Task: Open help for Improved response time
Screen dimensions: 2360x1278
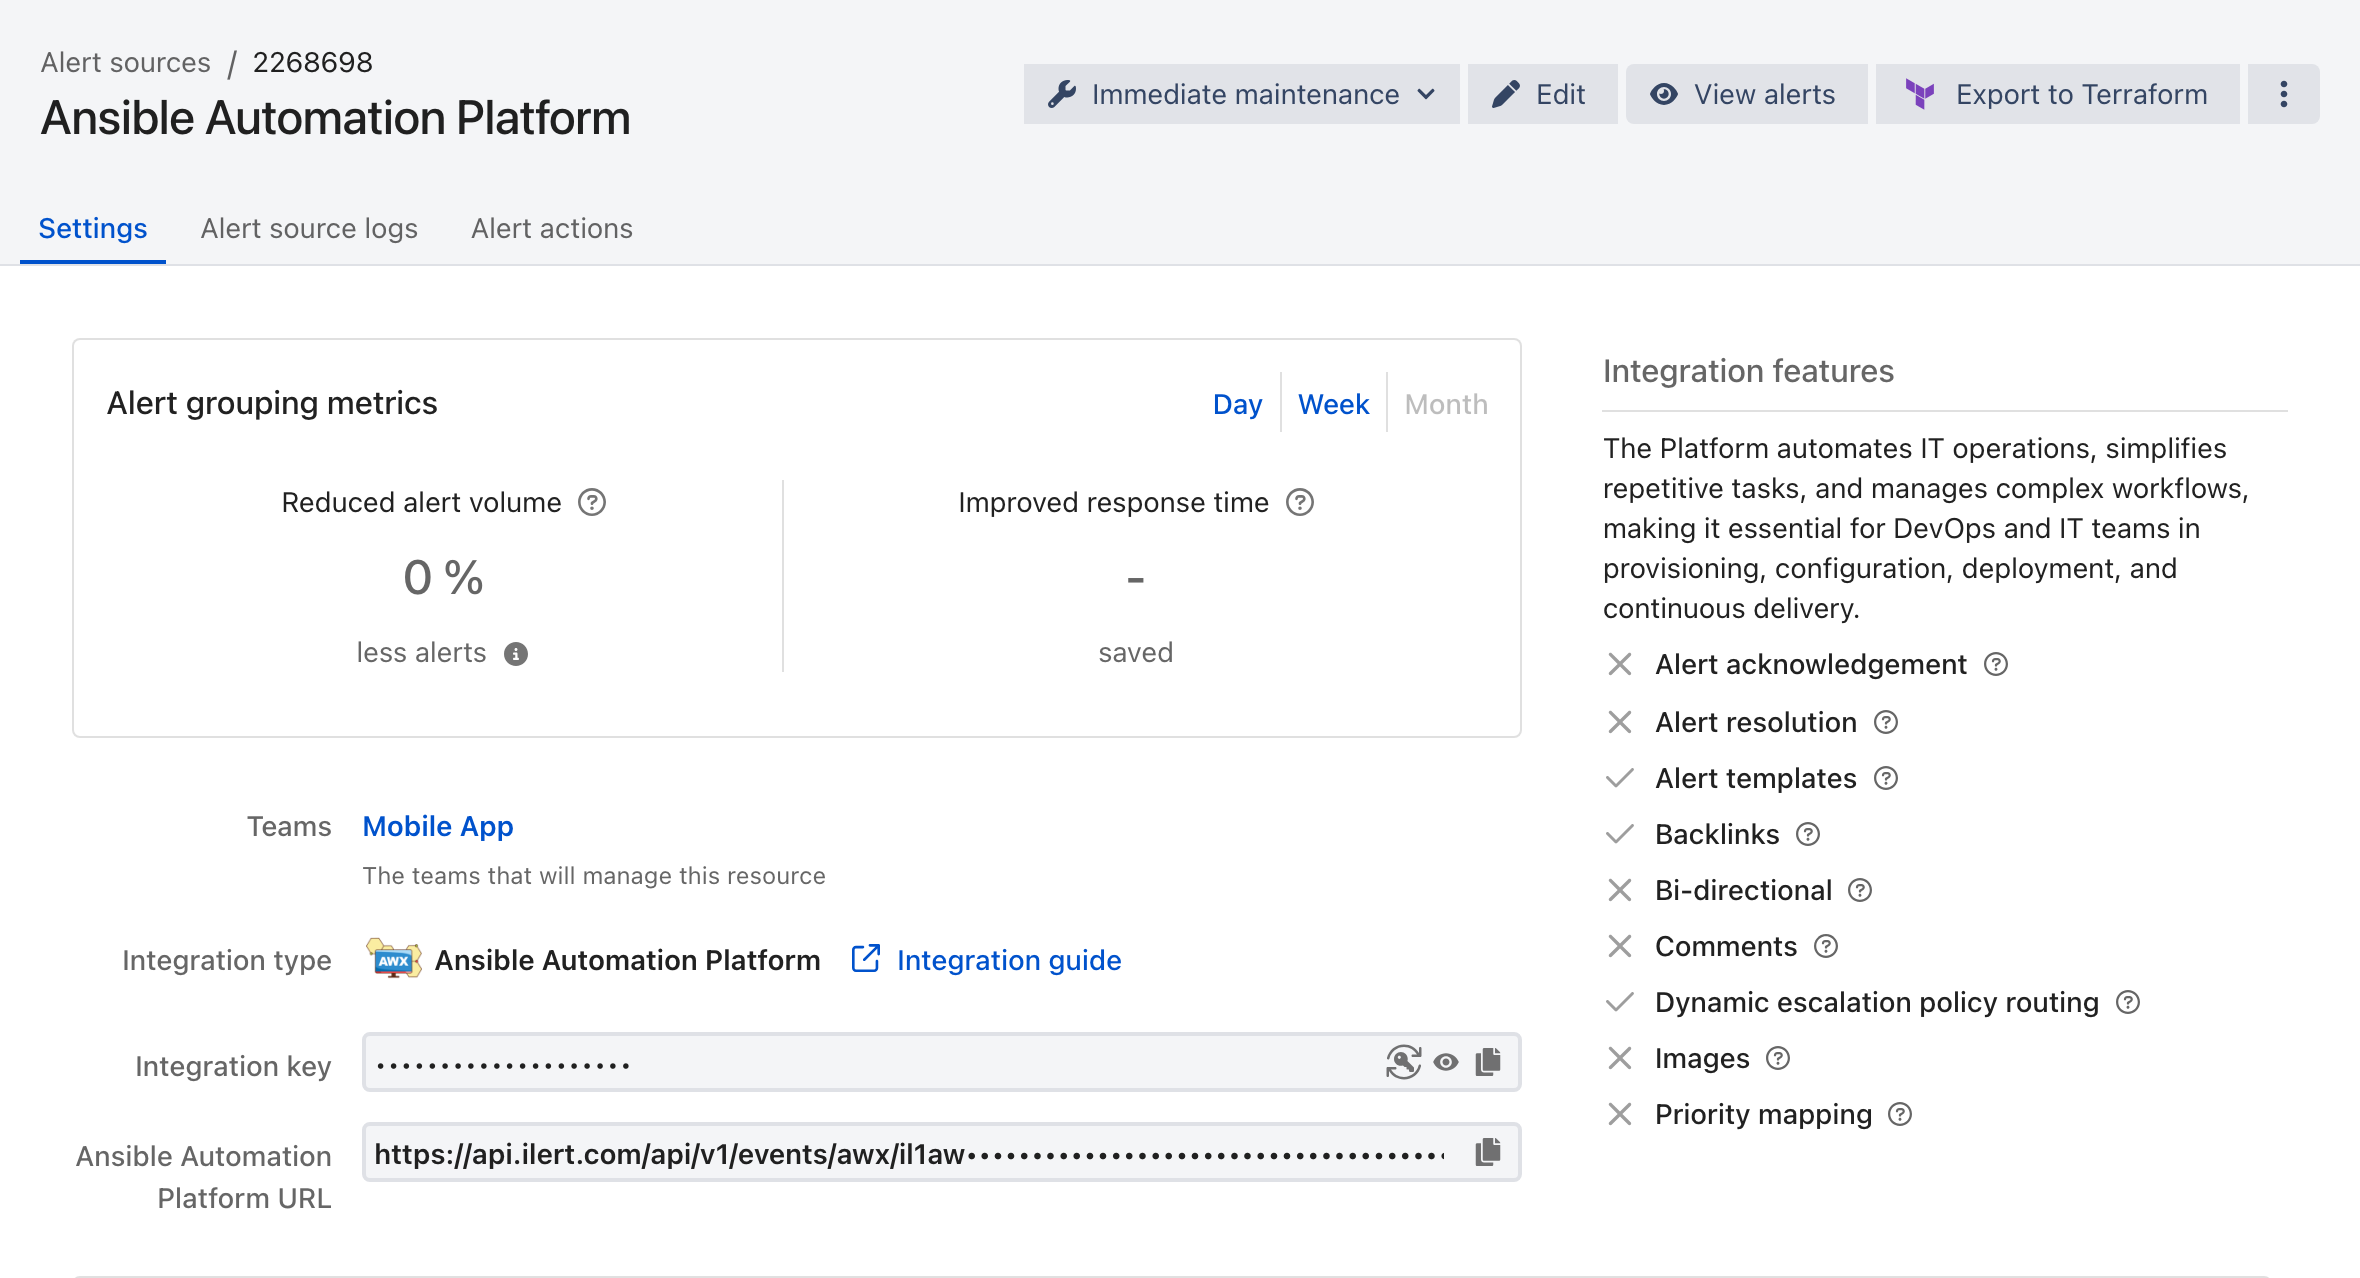Action: click(1300, 502)
